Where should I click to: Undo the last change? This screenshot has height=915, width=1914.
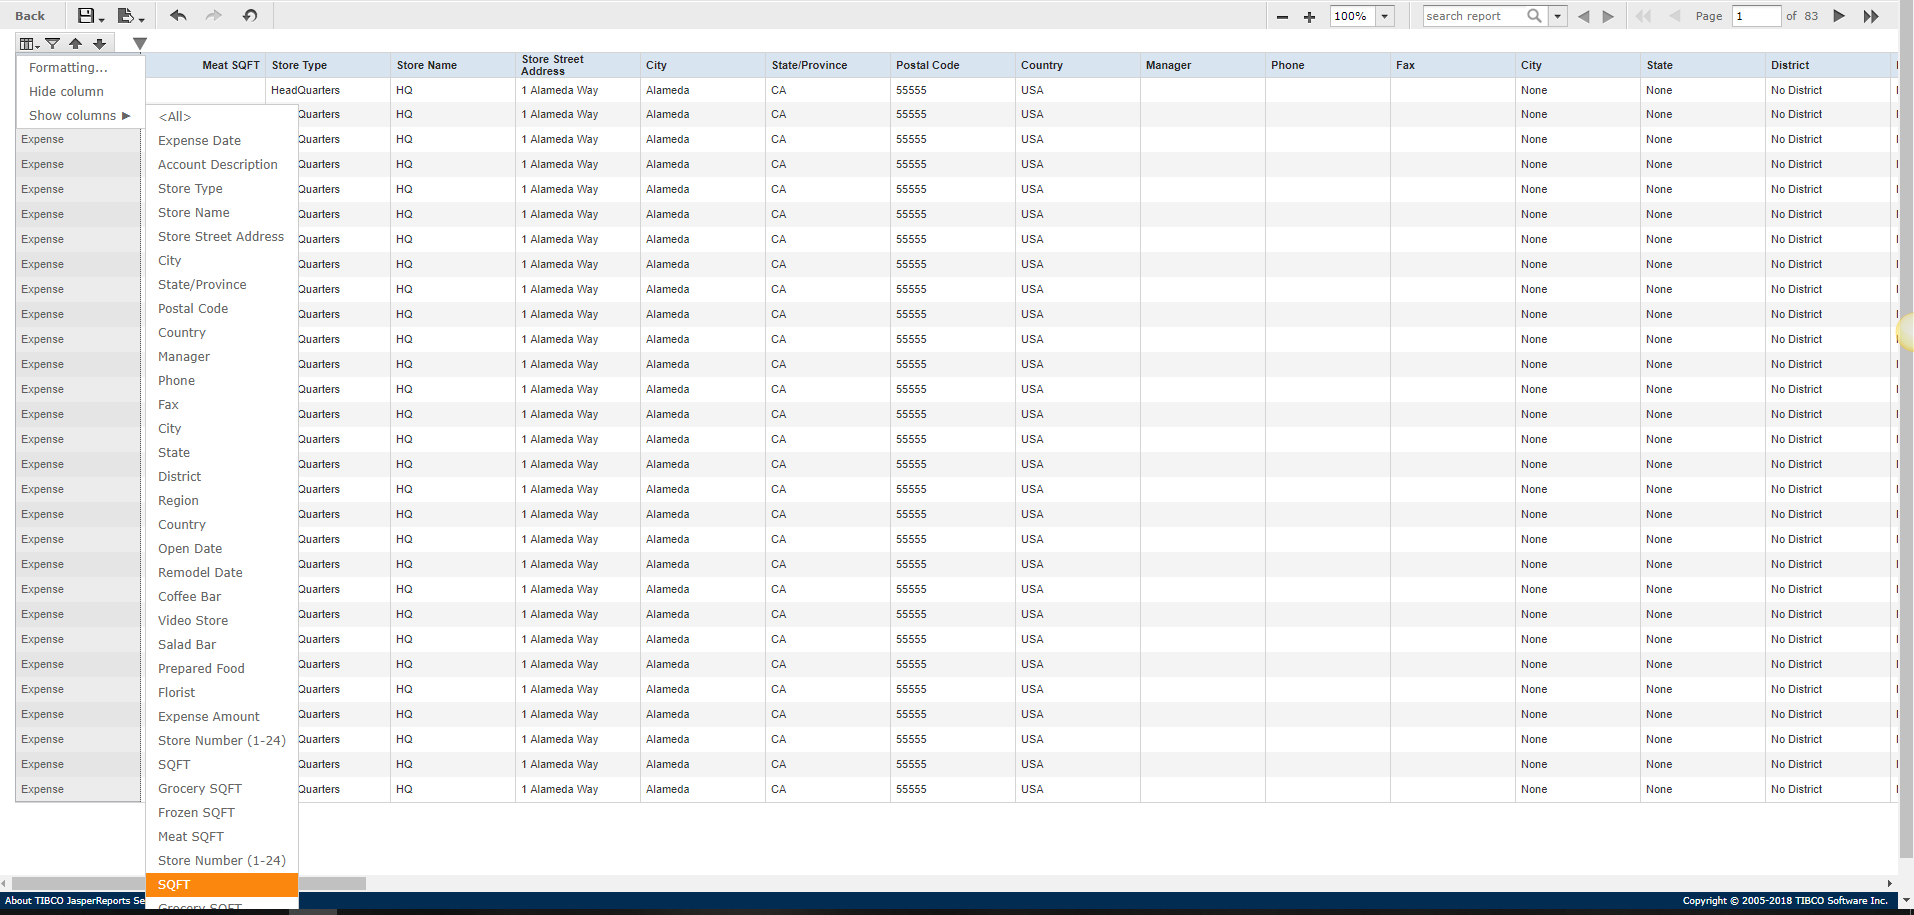[x=178, y=15]
